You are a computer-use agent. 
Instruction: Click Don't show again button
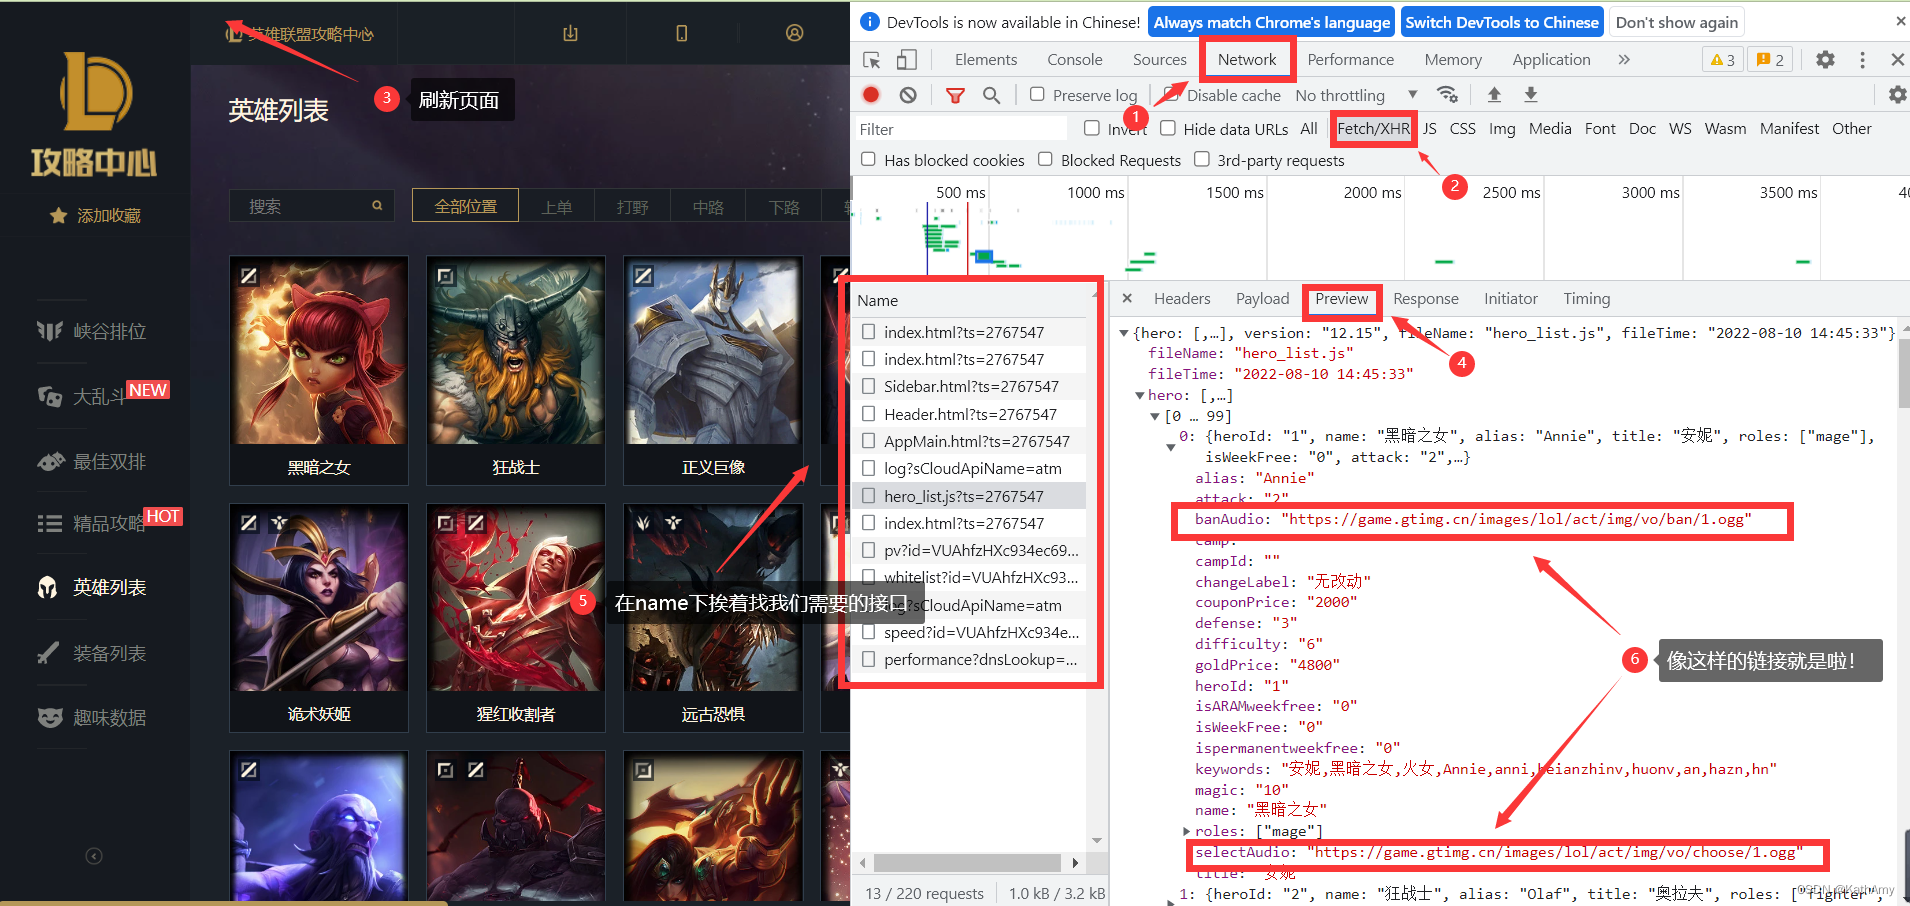1677,22
